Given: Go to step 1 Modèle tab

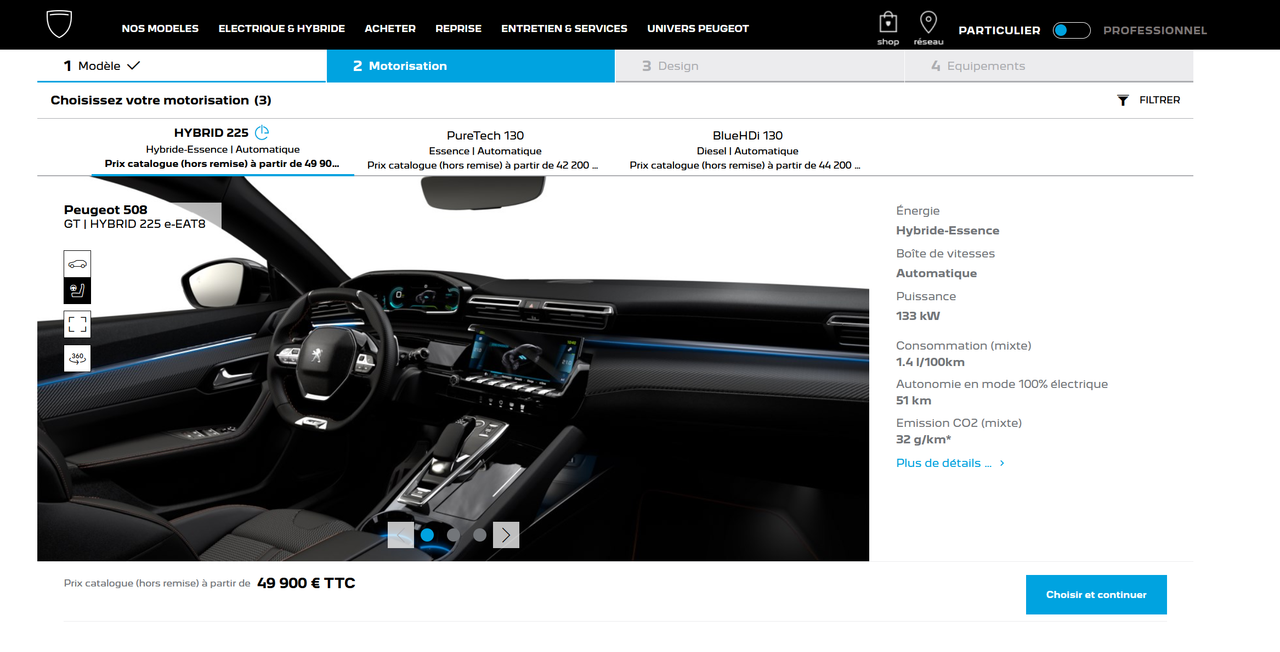Looking at the screenshot, I should click(182, 66).
